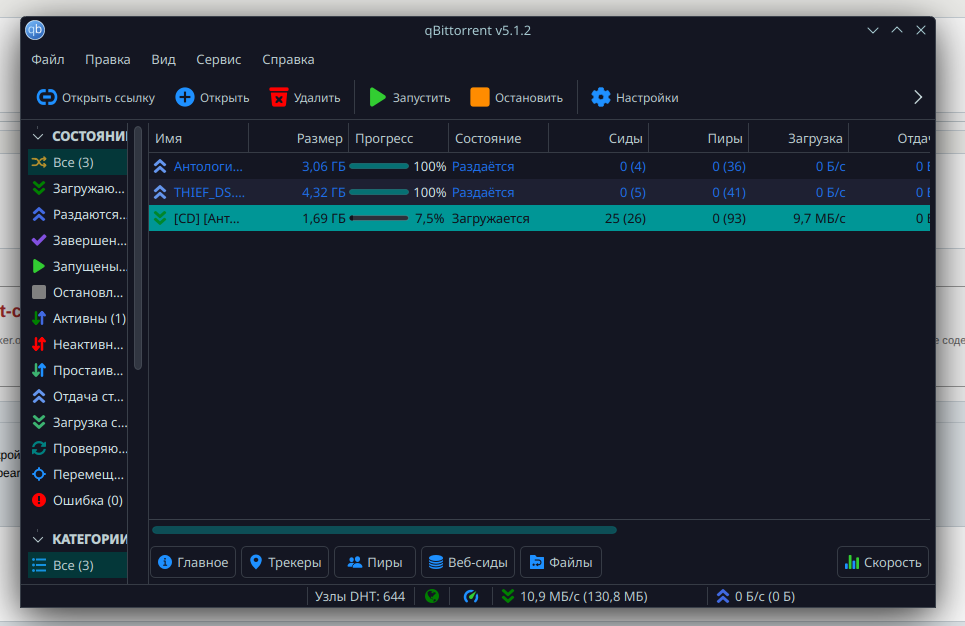Click the horizontal scrollbar under the torrent list

point(384,530)
